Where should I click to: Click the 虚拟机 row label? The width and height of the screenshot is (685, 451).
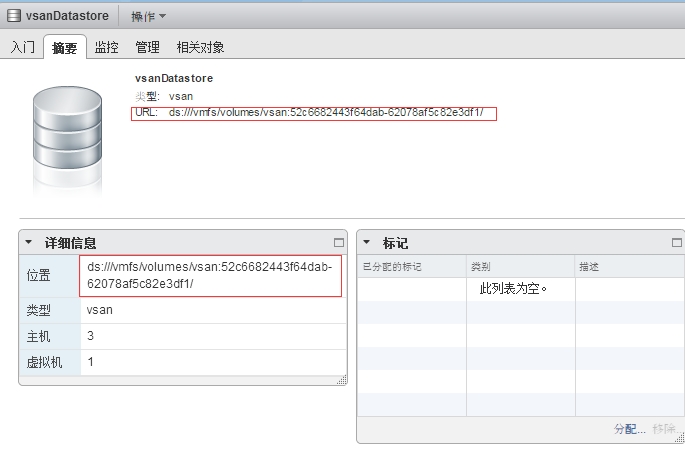(45, 362)
